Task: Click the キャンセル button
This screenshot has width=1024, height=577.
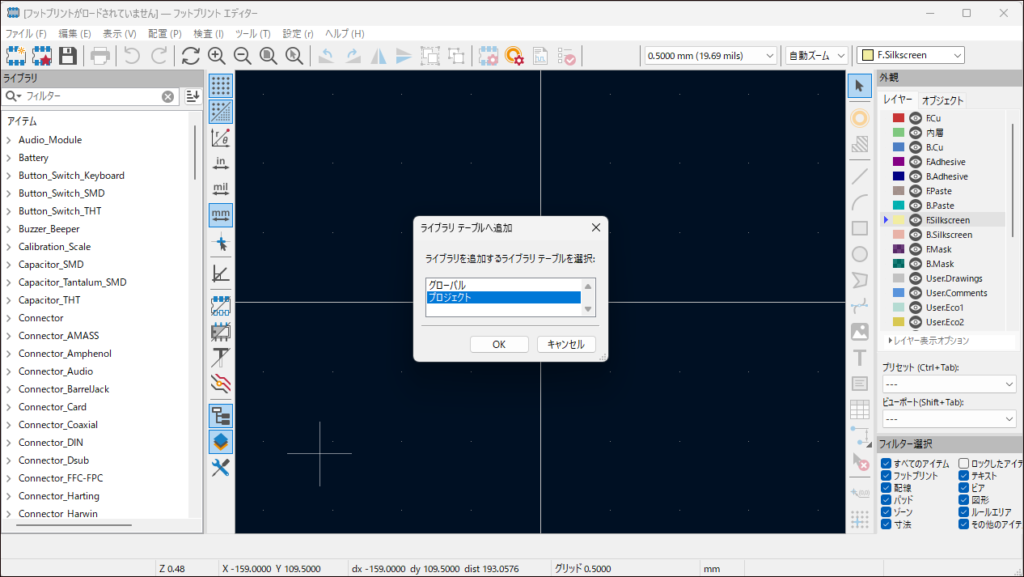Action: coord(566,344)
